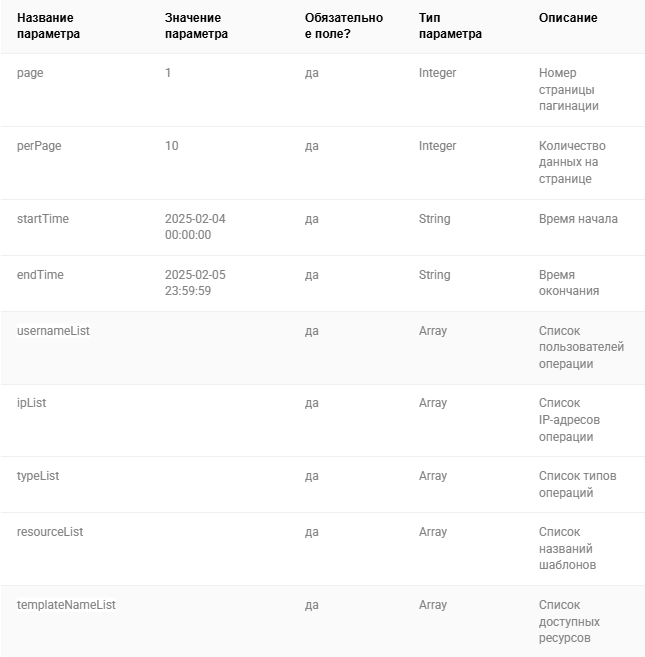Select the highlighted 'templateNameList' parameter name
This screenshot has width=645, height=657.
point(66,605)
